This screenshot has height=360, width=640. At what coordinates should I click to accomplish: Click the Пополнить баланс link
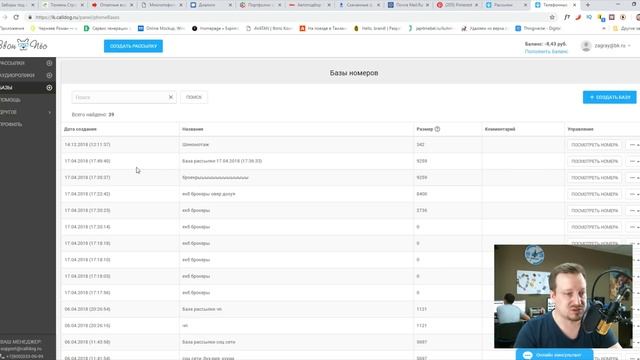click(x=546, y=51)
